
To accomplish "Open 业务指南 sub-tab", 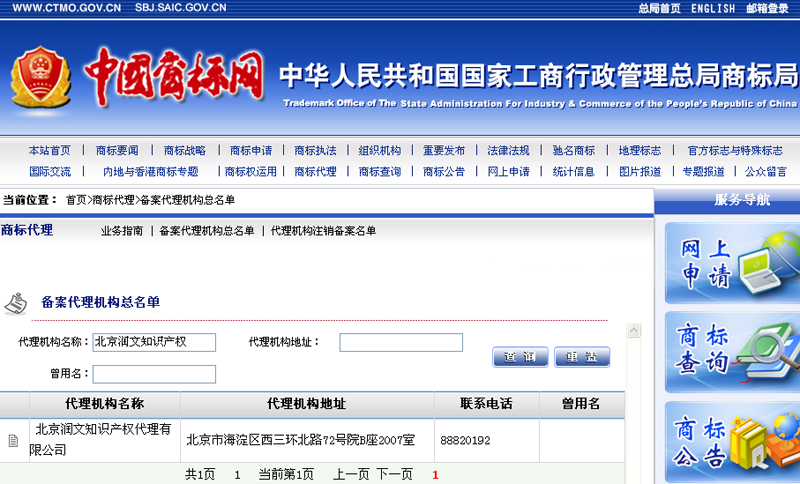I will pyautogui.click(x=121, y=231).
